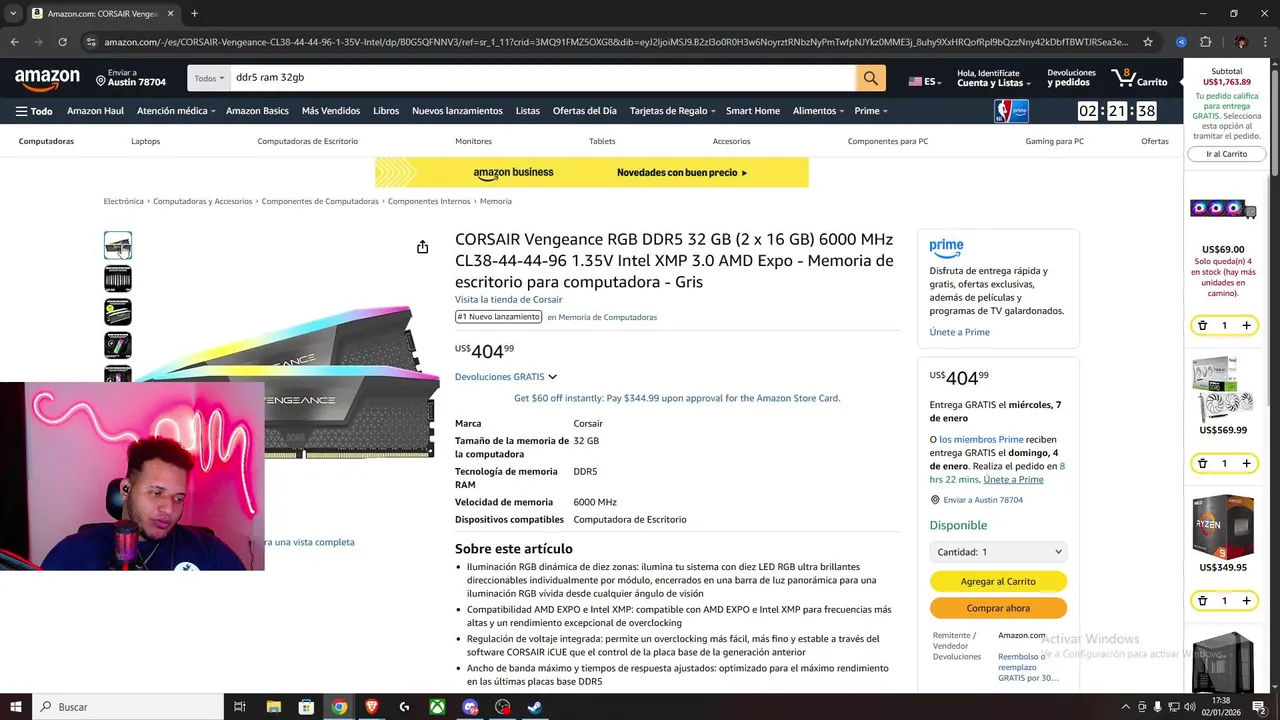The height and width of the screenshot is (720, 1280).
Task: Open the Windows Start menu
Action: click(x=16, y=707)
